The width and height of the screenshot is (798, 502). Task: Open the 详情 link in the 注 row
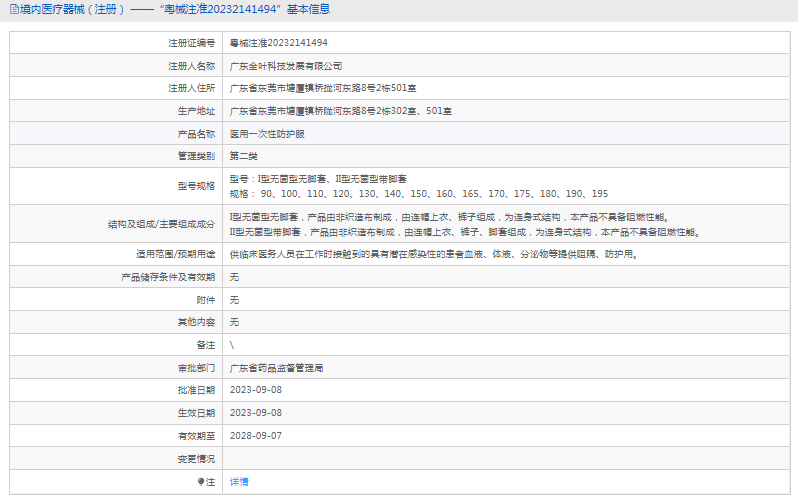point(239,482)
